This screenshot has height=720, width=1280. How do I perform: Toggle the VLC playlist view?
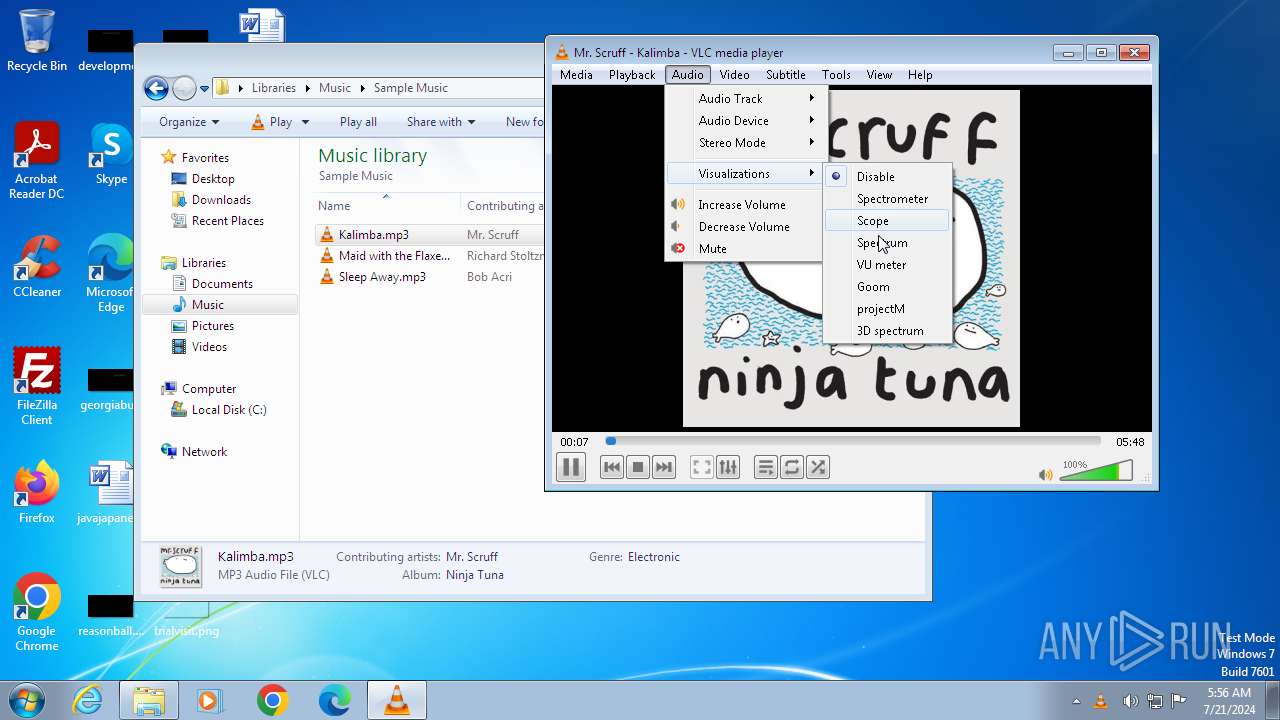click(x=766, y=467)
